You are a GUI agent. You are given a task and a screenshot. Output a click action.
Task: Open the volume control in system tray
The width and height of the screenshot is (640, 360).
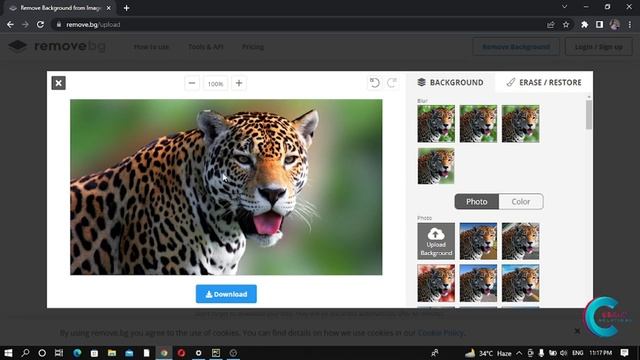click(x=564, y=353)
